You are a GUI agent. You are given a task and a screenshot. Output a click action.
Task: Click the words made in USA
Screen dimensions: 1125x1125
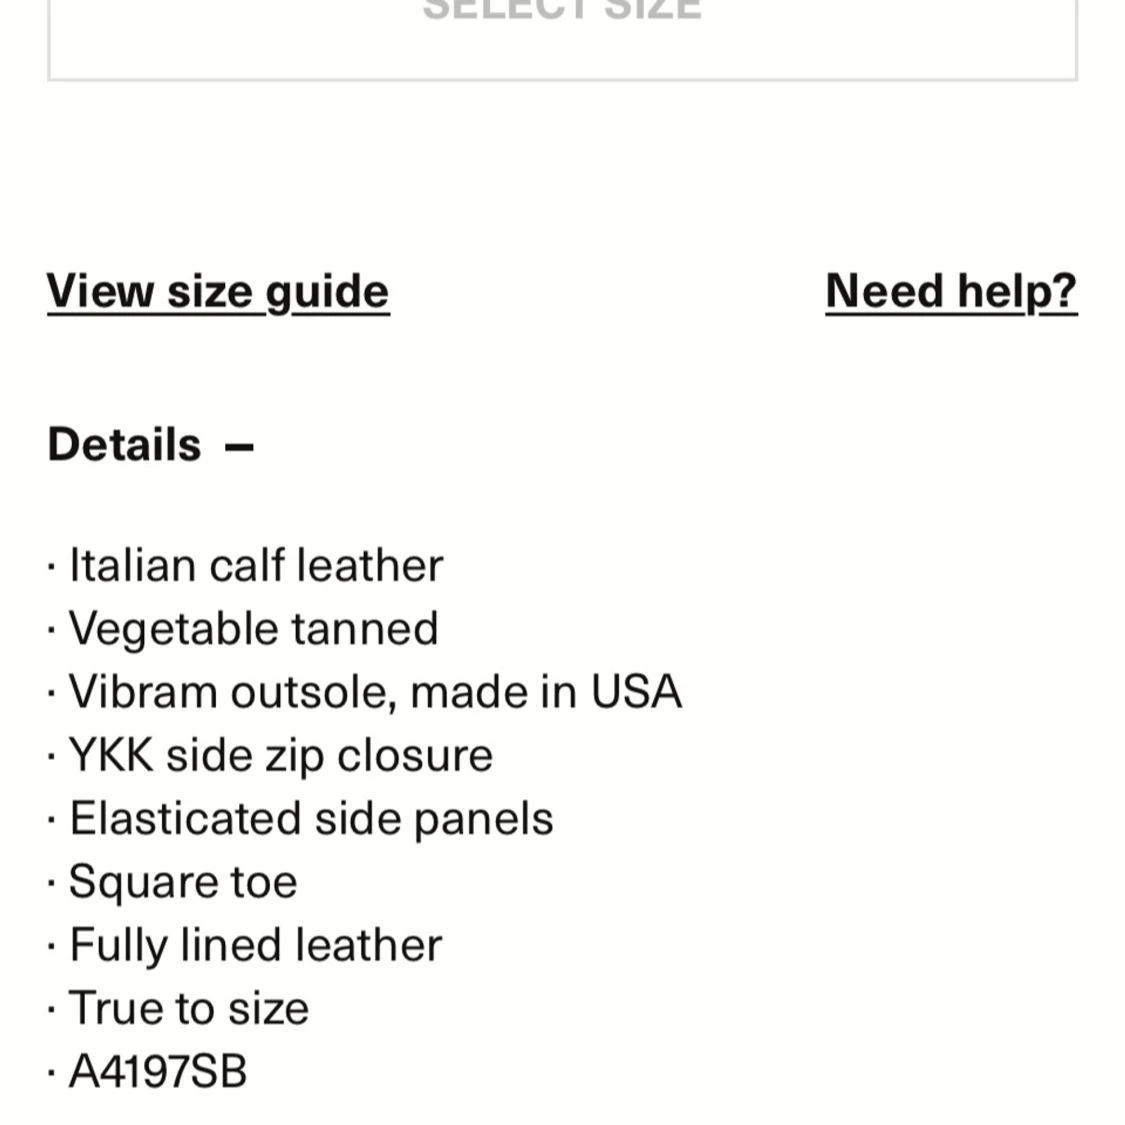click(546, 692)
